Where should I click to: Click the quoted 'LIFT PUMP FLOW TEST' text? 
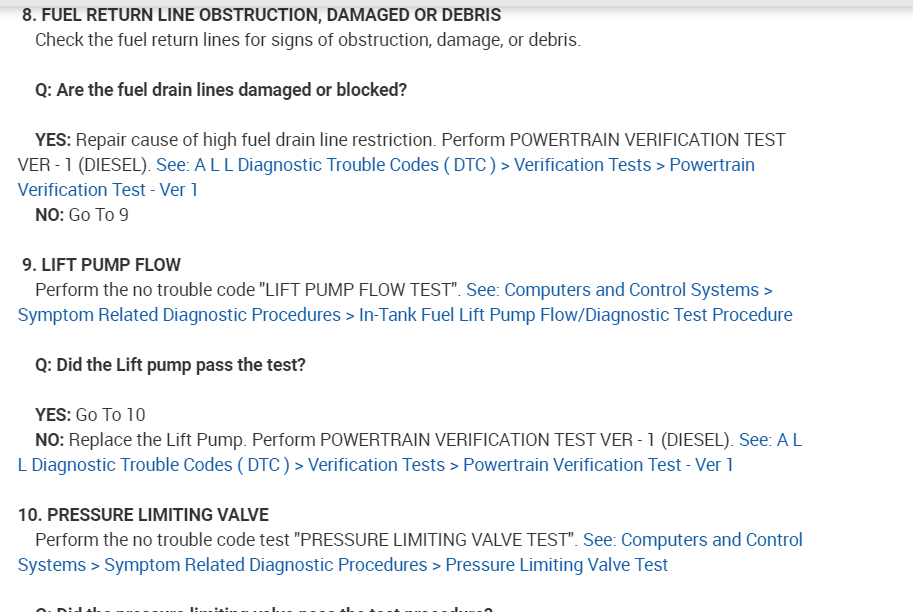point(360,290)
